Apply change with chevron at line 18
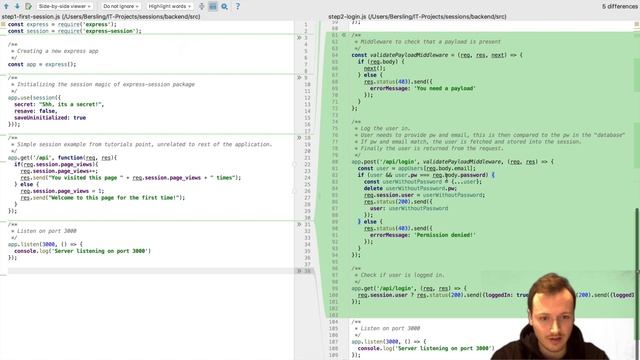The width and height of the screenshot is (640, 360). (x=299, y=138)
